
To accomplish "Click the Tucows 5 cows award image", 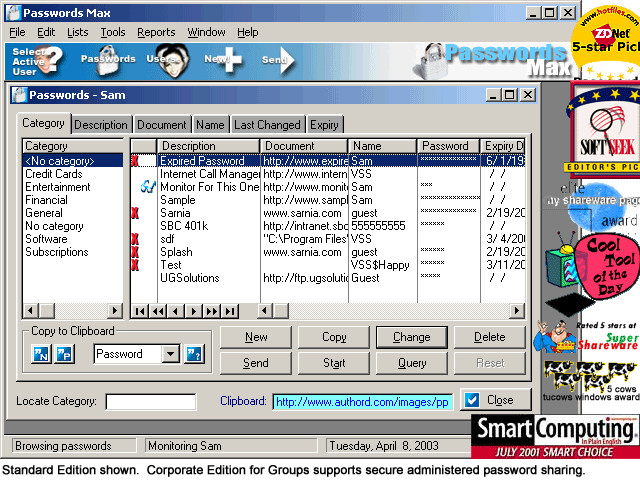I will 590,380.
